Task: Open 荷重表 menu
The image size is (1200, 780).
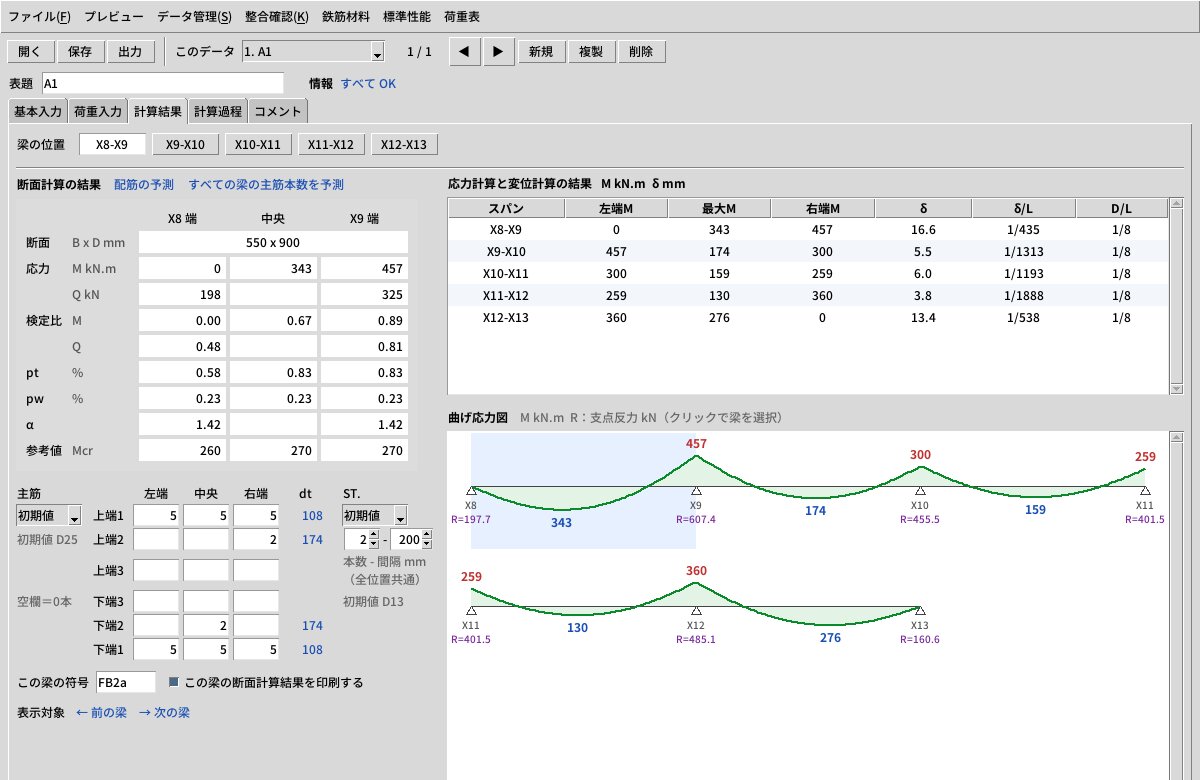Action: pos(461,17)
